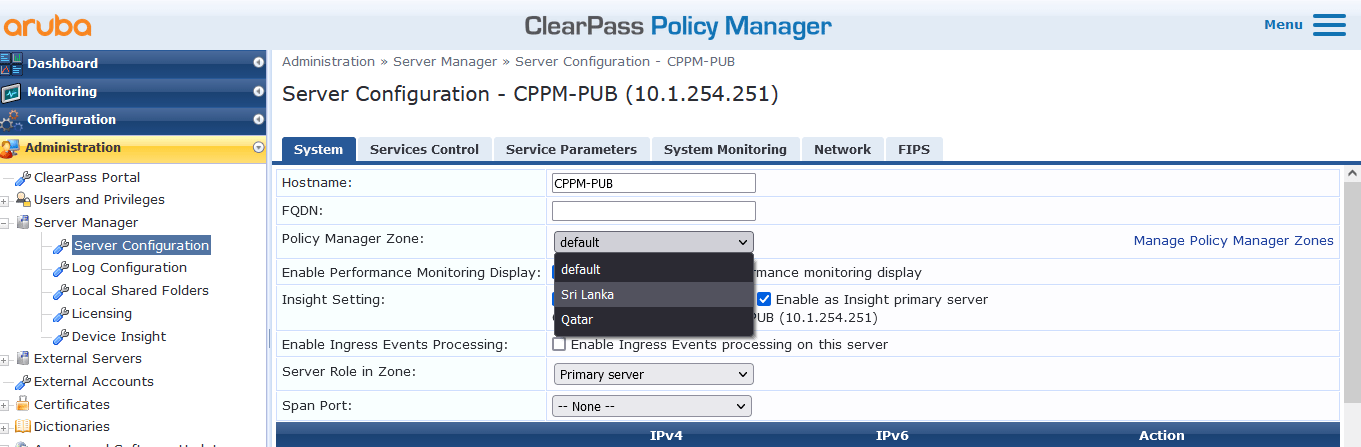The image size is (1361, 447).
Task: Click the Licensing wrench icon
Action: pyautogui.click(x=61, y=314)
